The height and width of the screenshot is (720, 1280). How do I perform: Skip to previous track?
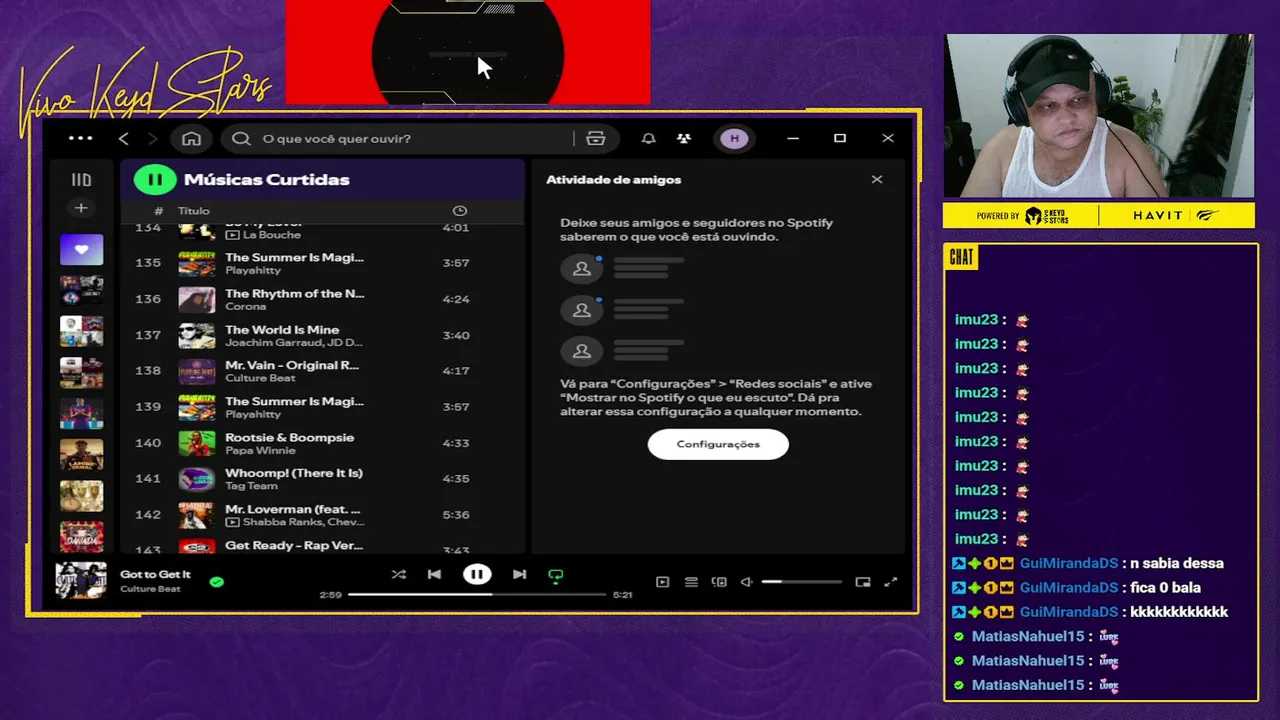(434, 574)
